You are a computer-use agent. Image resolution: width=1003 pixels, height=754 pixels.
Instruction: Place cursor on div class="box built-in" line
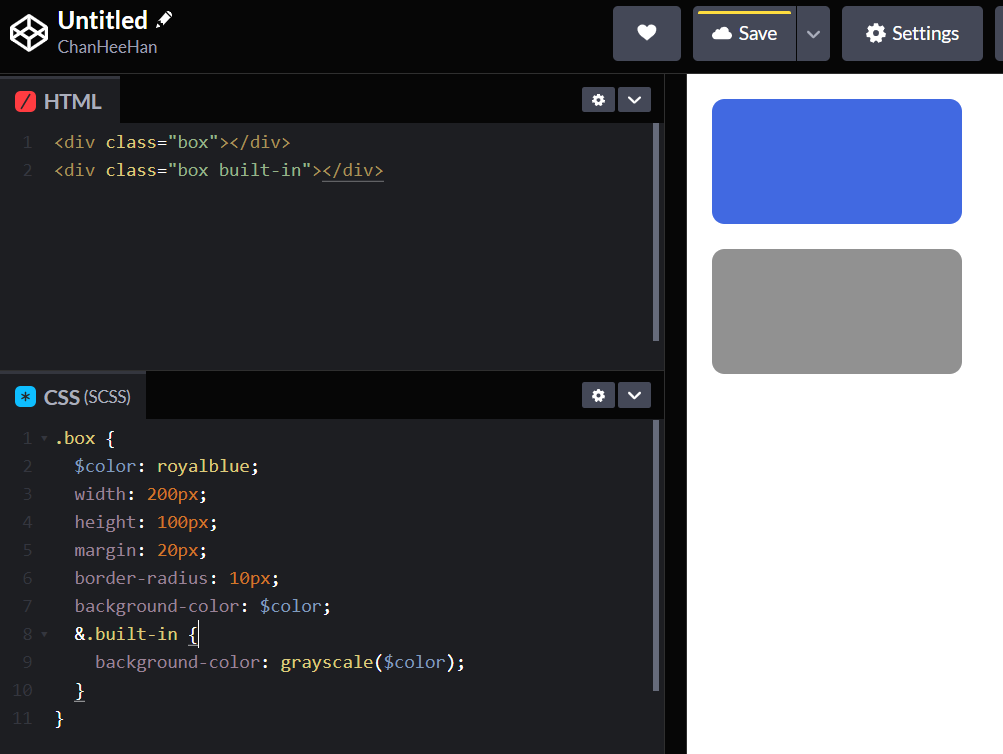[219, 170]
